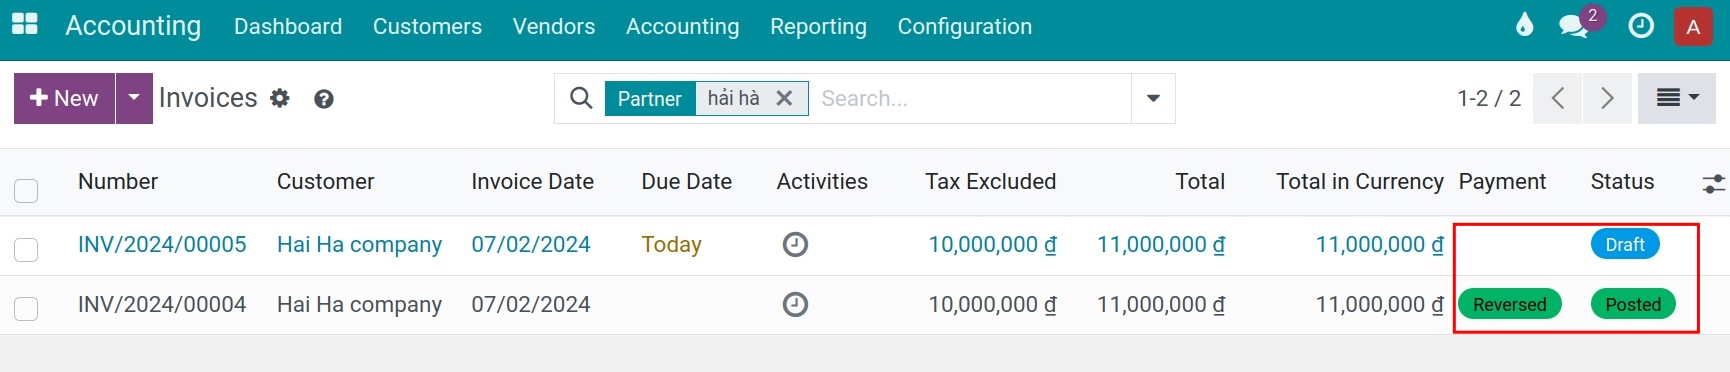Click the Activities column header

(822, 181)
